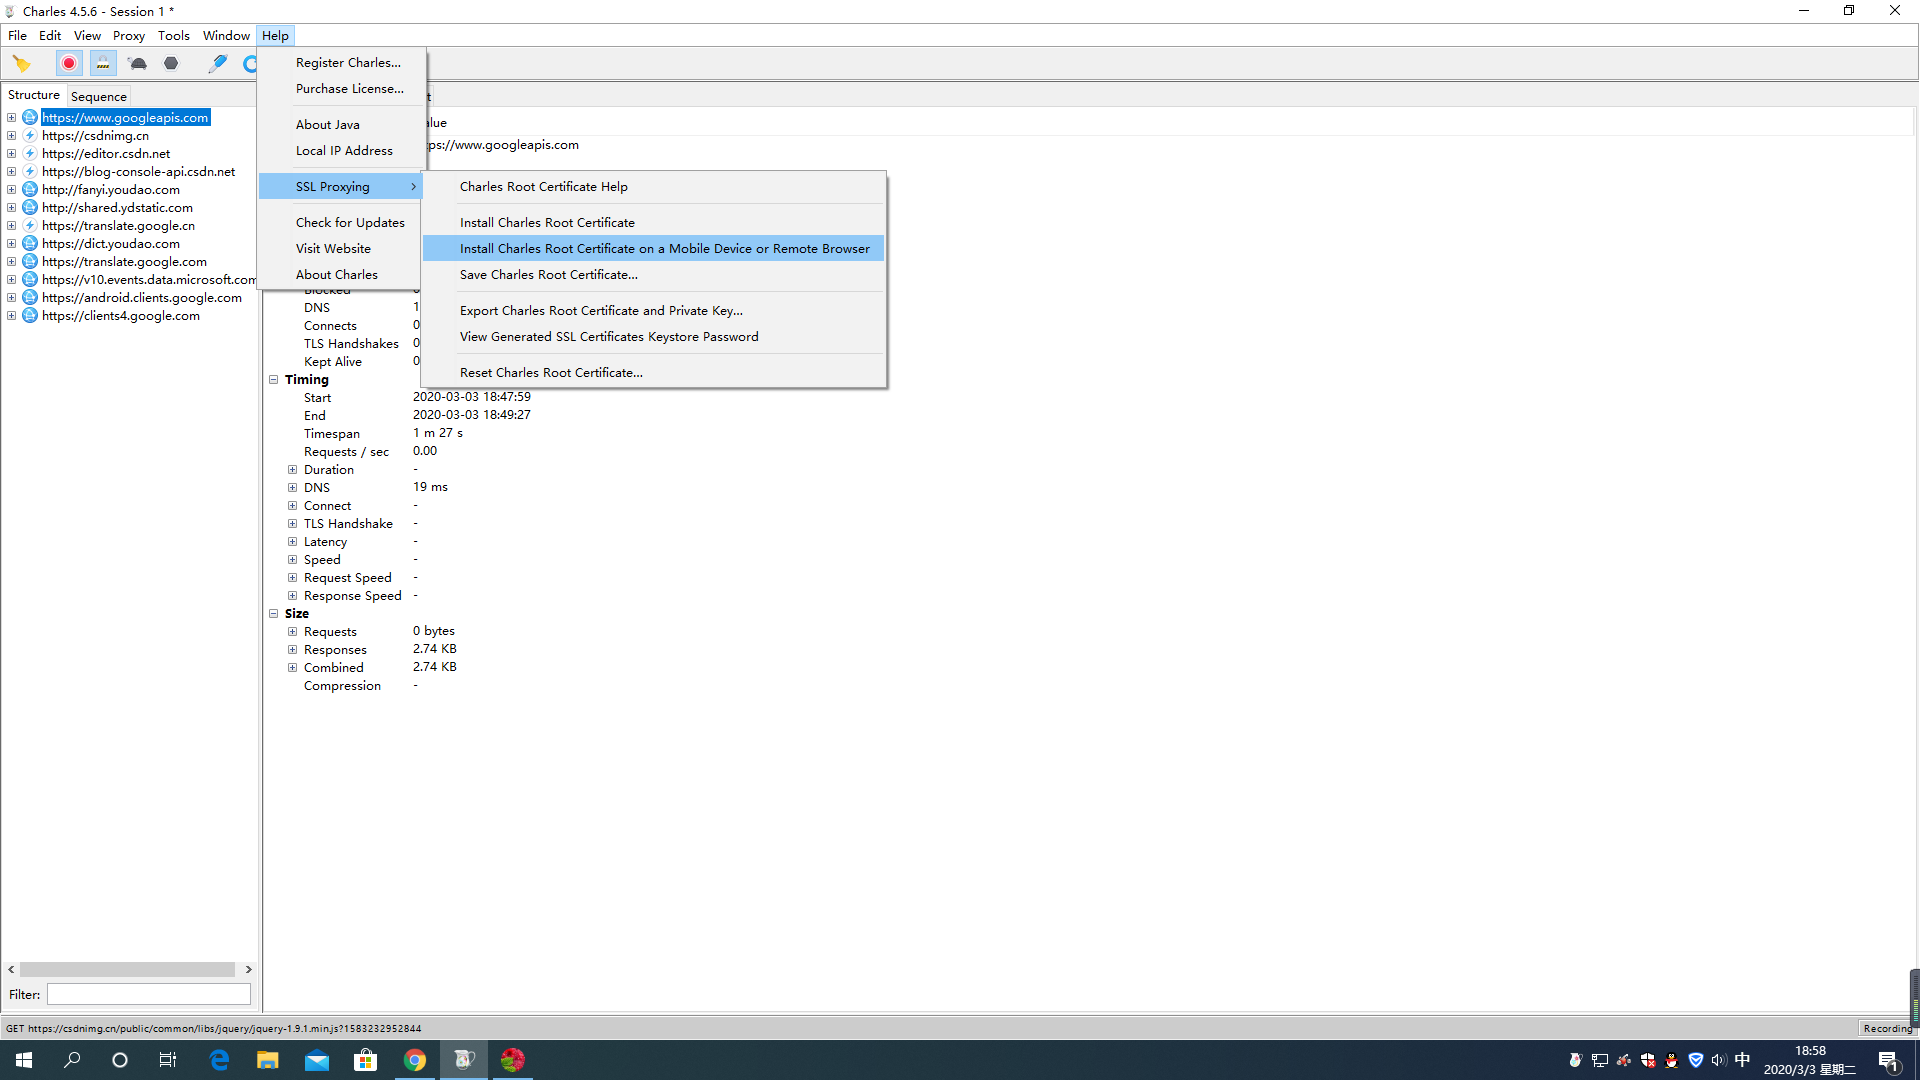
Task: Select the http://shared.ydstatic.com host row
Action: click(117, 208)
